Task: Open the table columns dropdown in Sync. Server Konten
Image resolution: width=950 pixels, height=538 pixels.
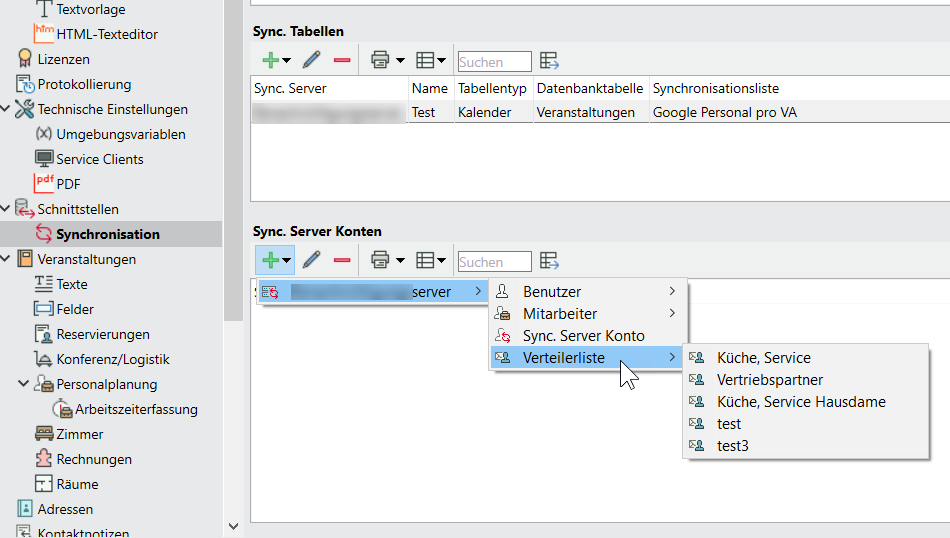Action: pos(430,261)
